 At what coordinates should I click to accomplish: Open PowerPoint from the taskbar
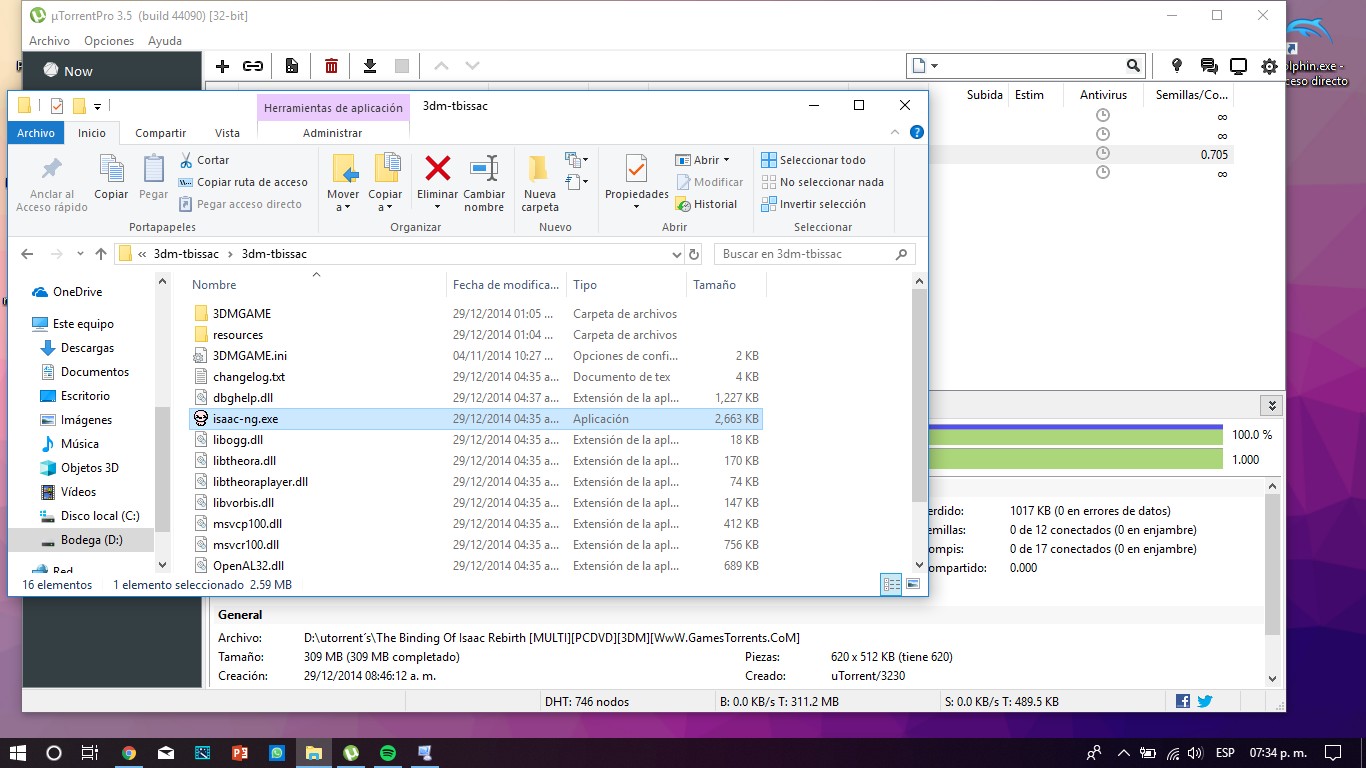coord(239,752)
